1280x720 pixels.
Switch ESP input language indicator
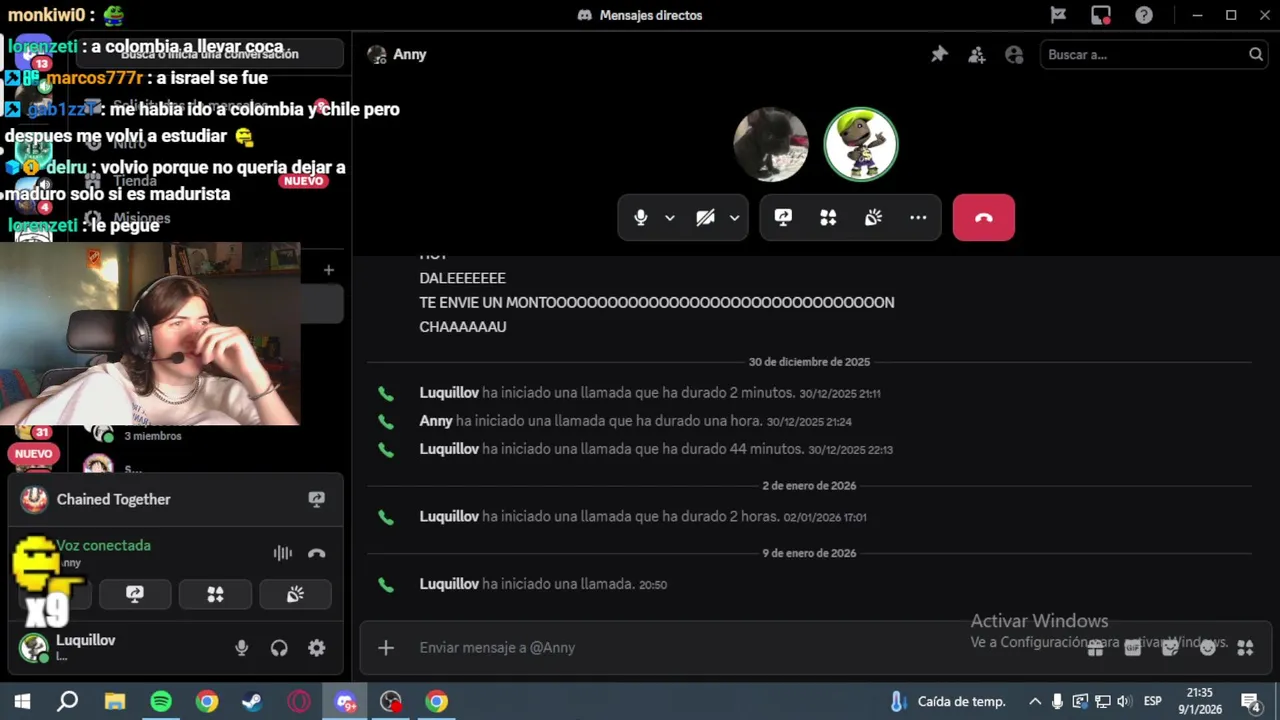point(1153,701)
